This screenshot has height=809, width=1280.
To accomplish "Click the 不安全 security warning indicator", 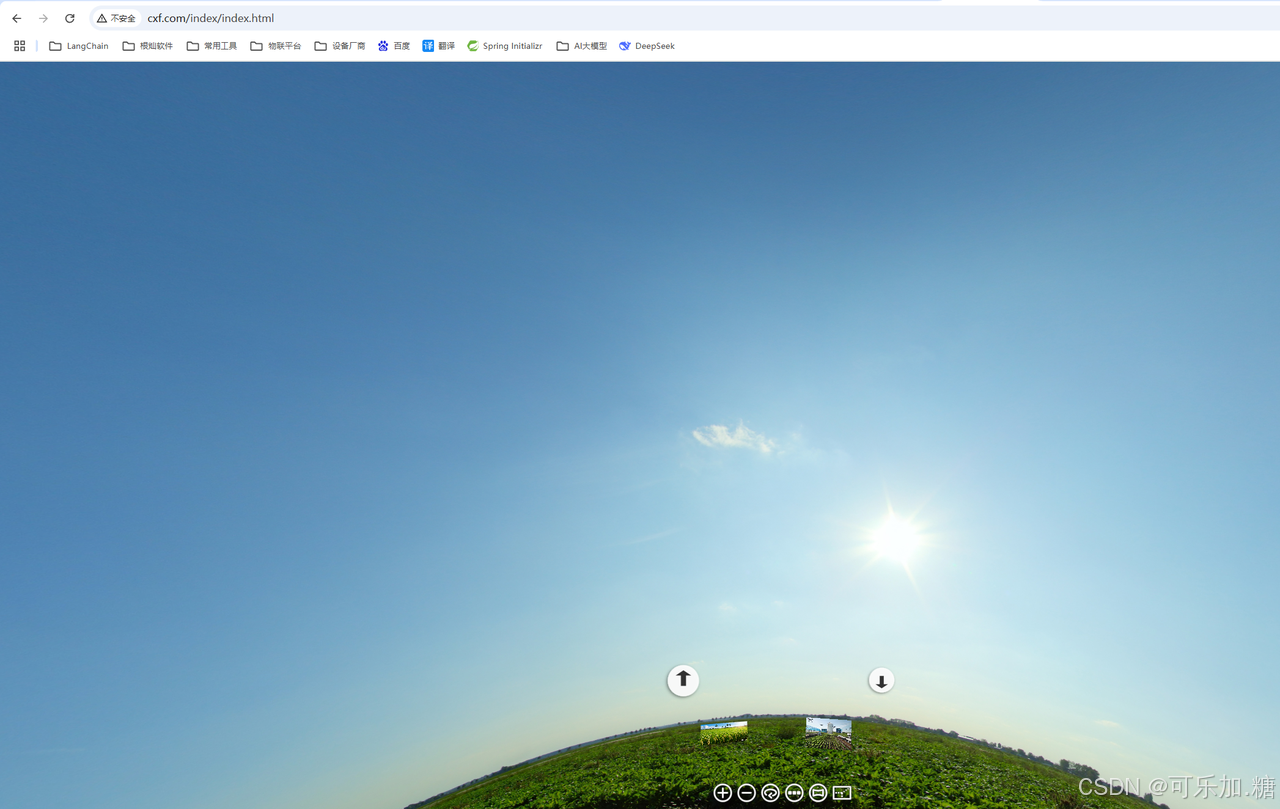I will click(116, 18).
